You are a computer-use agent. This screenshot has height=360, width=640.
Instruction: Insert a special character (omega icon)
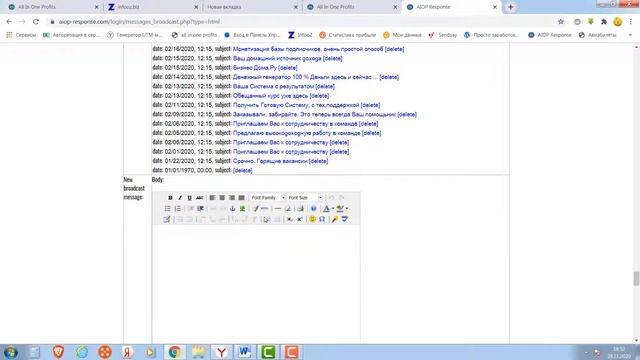[x=322, y=219]
